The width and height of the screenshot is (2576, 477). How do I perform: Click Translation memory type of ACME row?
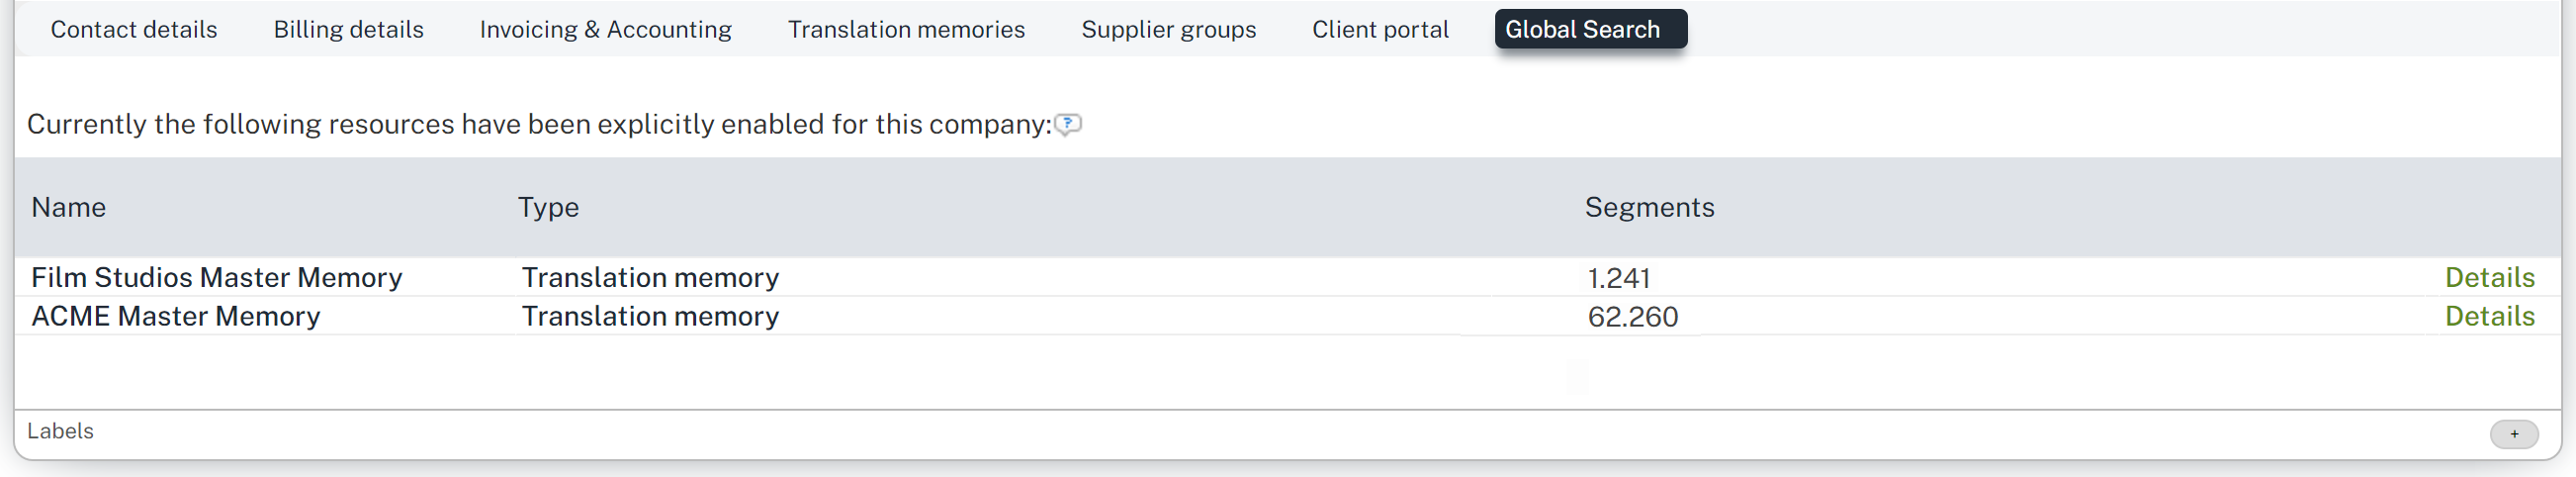pyautogui.click(x=650, y=317)
